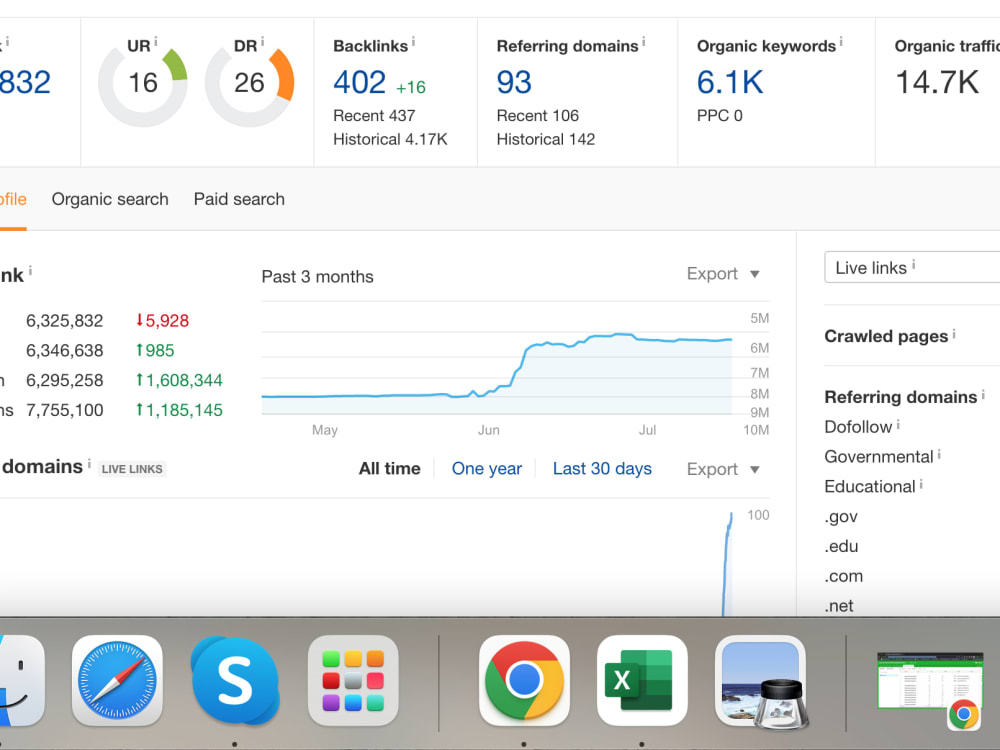Click info icon next to Governmental
This screenshot has width=1000, height=750.
tap(939, 454)
